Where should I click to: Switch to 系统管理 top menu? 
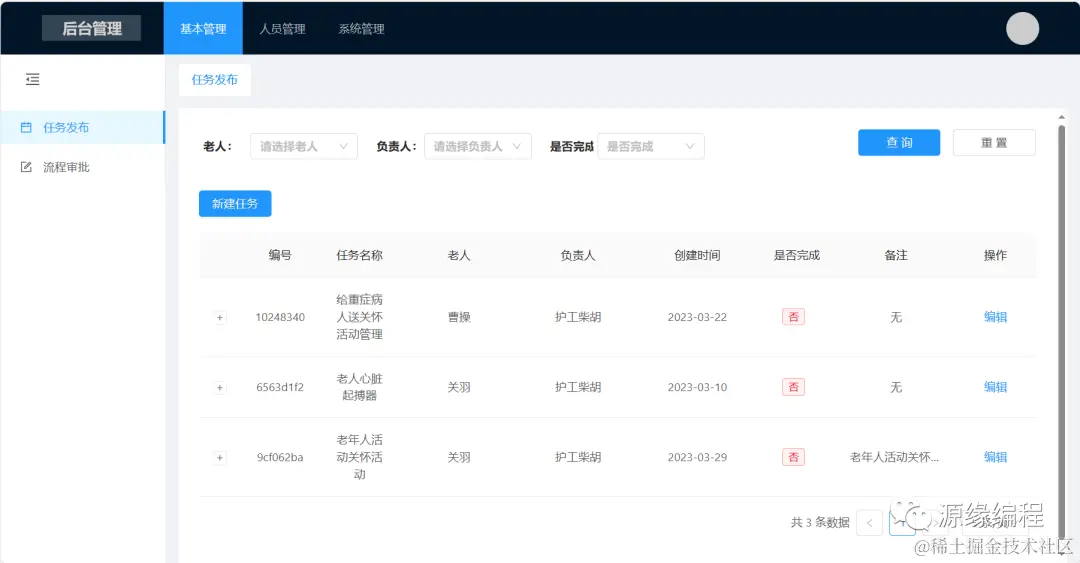pyautogui.click(x=361, y=28)
